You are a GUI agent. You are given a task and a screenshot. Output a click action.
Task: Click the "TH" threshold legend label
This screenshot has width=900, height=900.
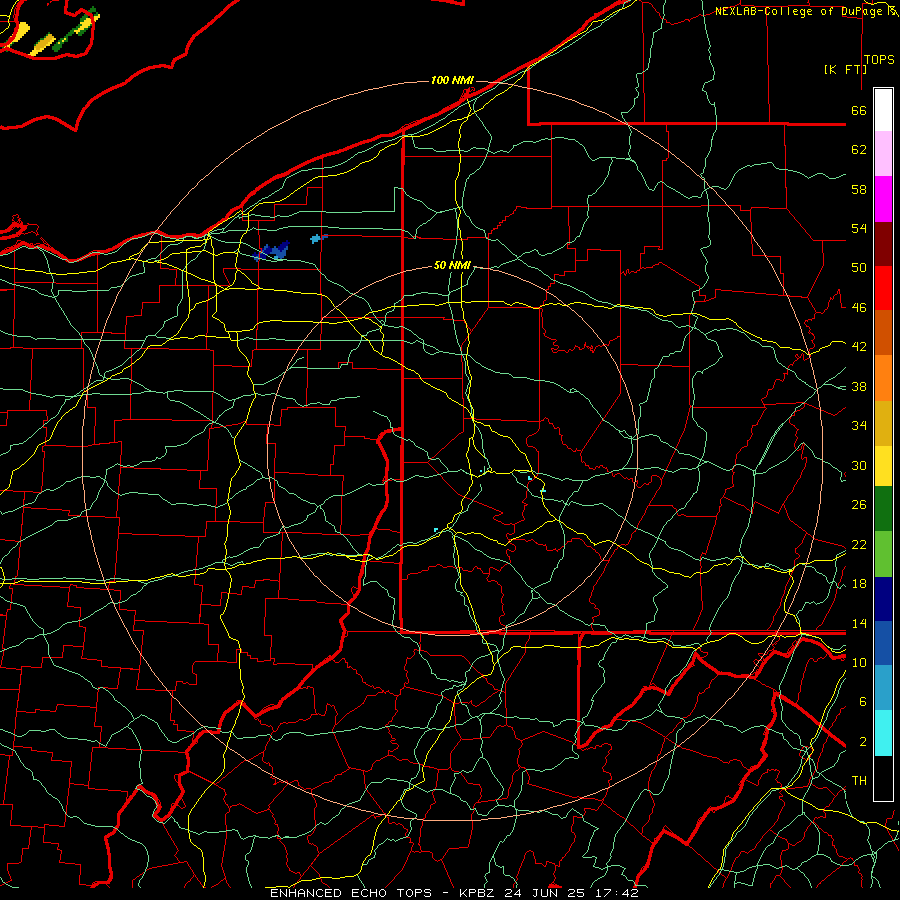859,781
